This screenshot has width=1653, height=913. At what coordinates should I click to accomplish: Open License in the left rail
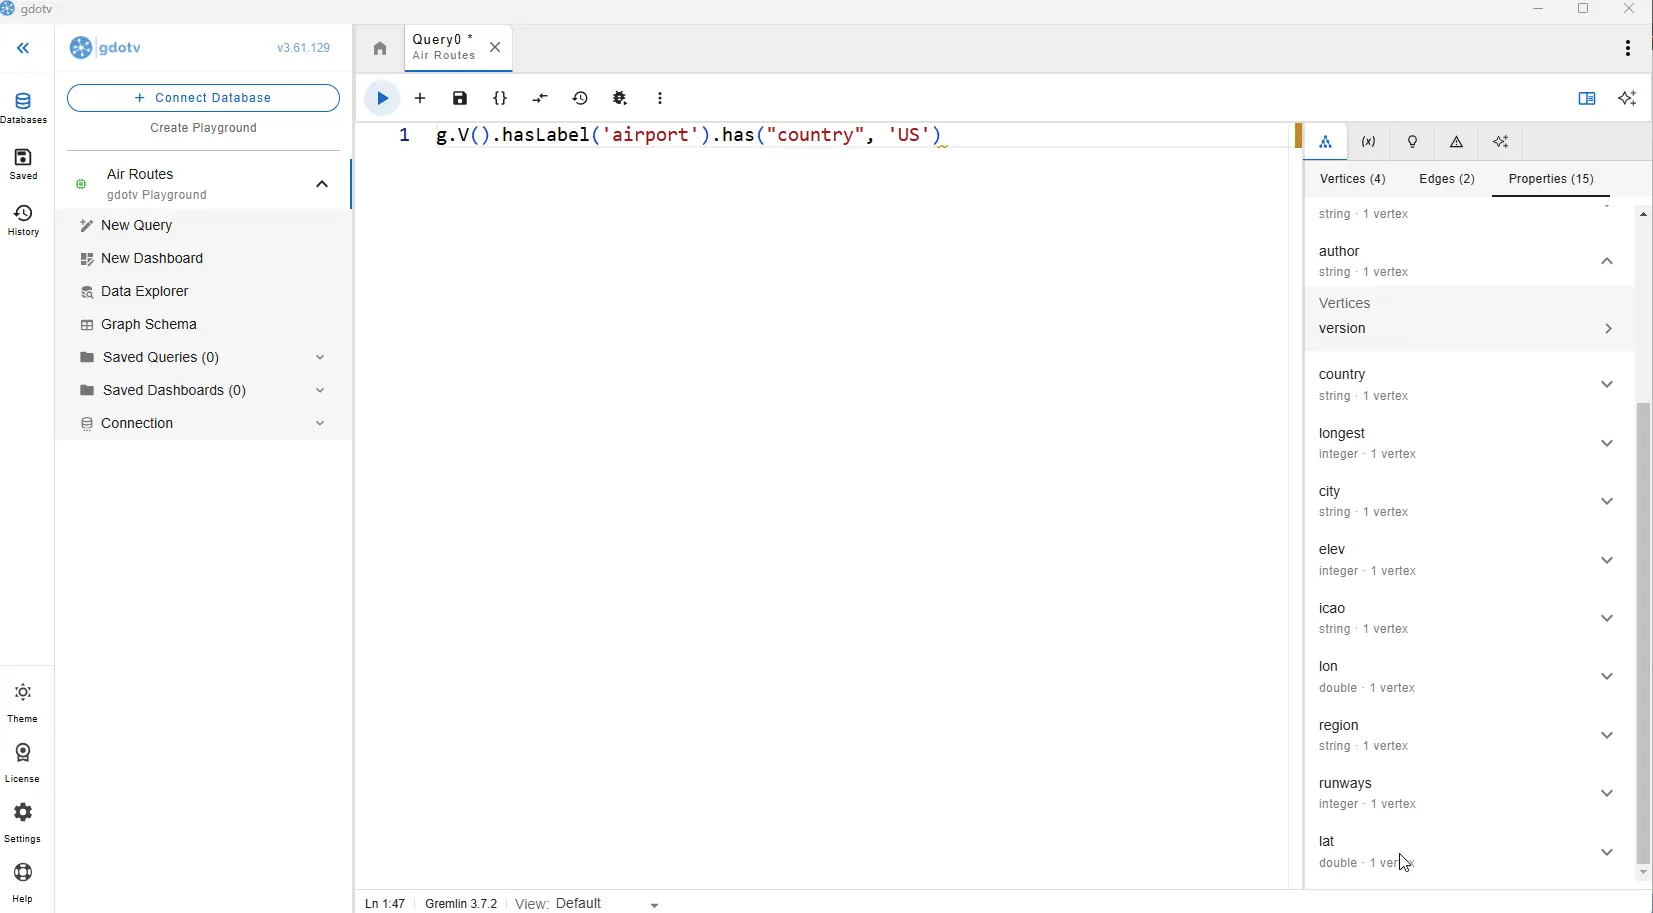pyautogui.click(x=23, y=763)
